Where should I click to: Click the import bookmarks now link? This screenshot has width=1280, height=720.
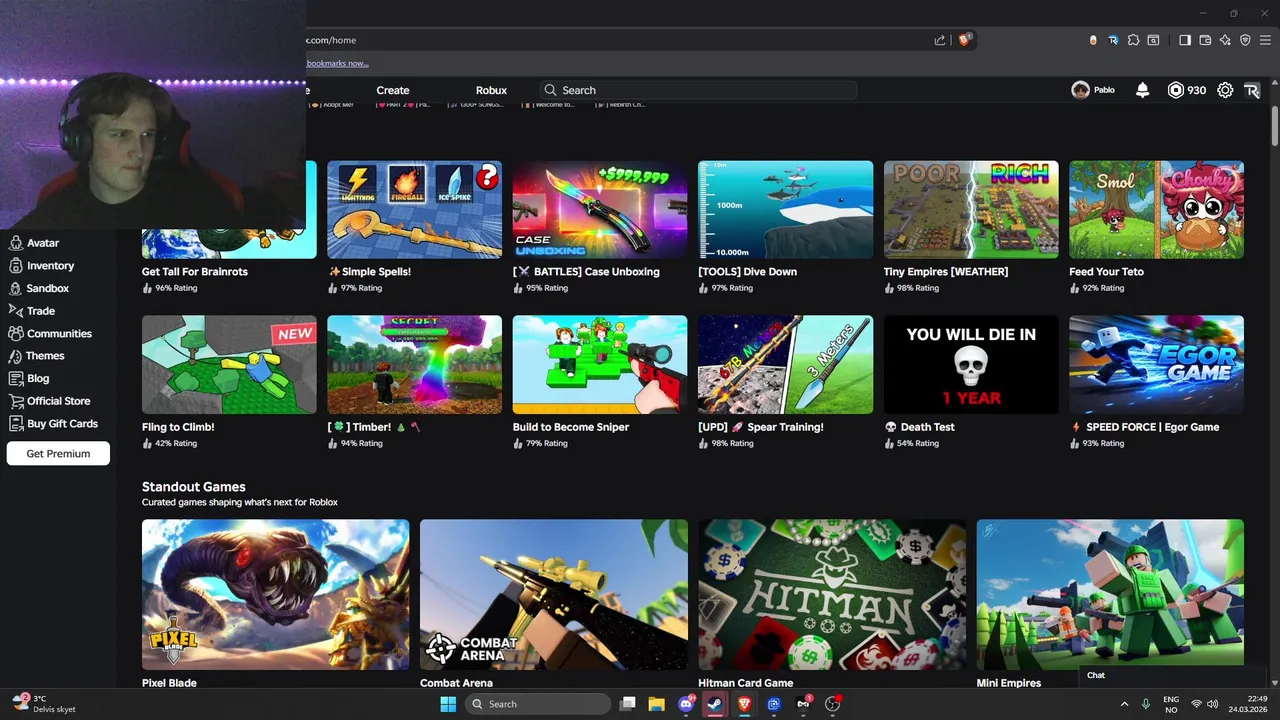337,63
